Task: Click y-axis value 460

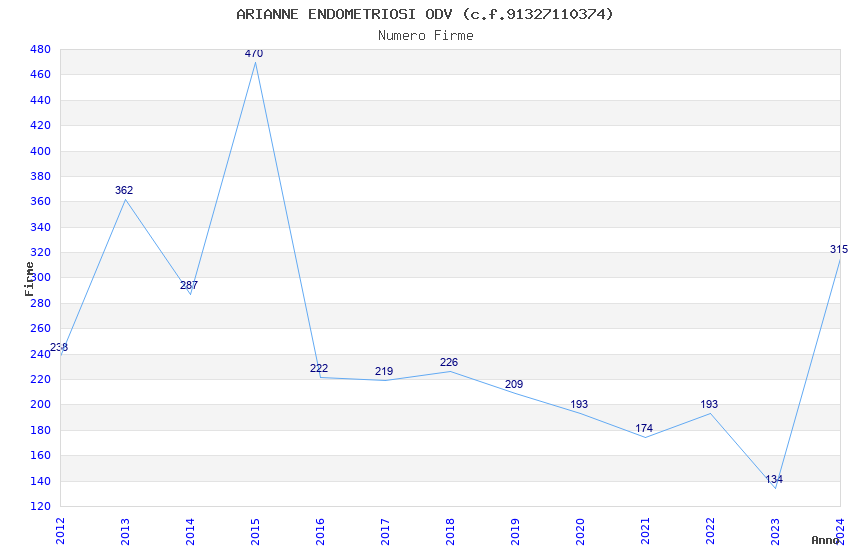Action: click(x=40, y=75)
